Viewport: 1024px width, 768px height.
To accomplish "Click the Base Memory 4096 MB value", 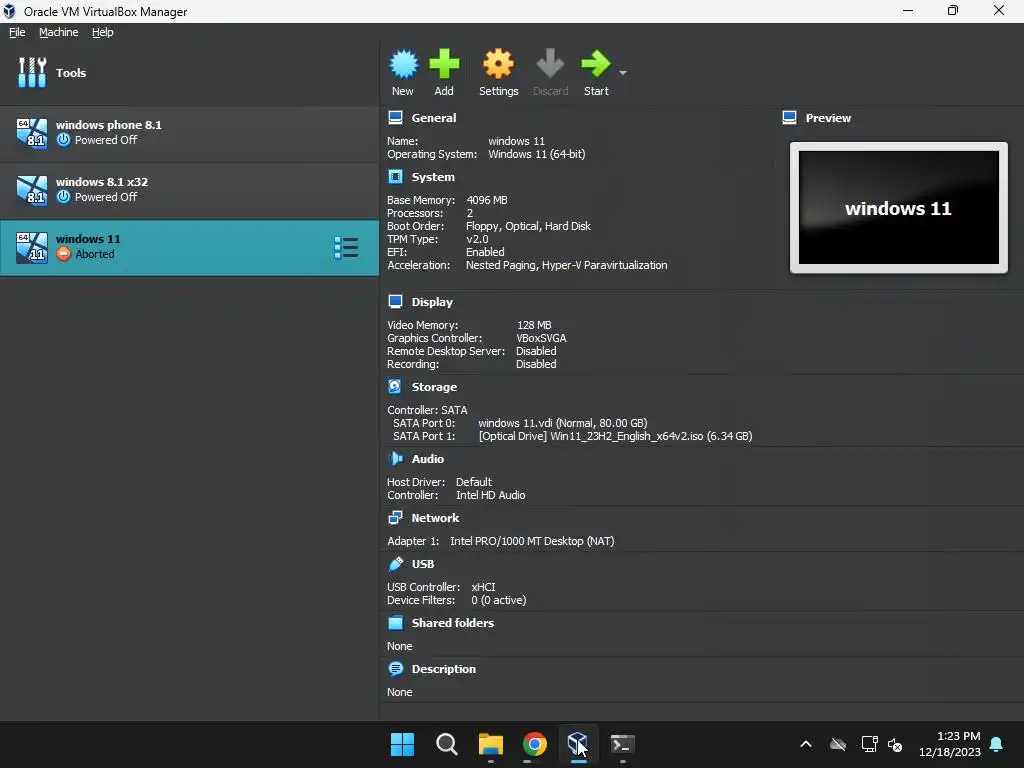I will click(x=487, y=200).
